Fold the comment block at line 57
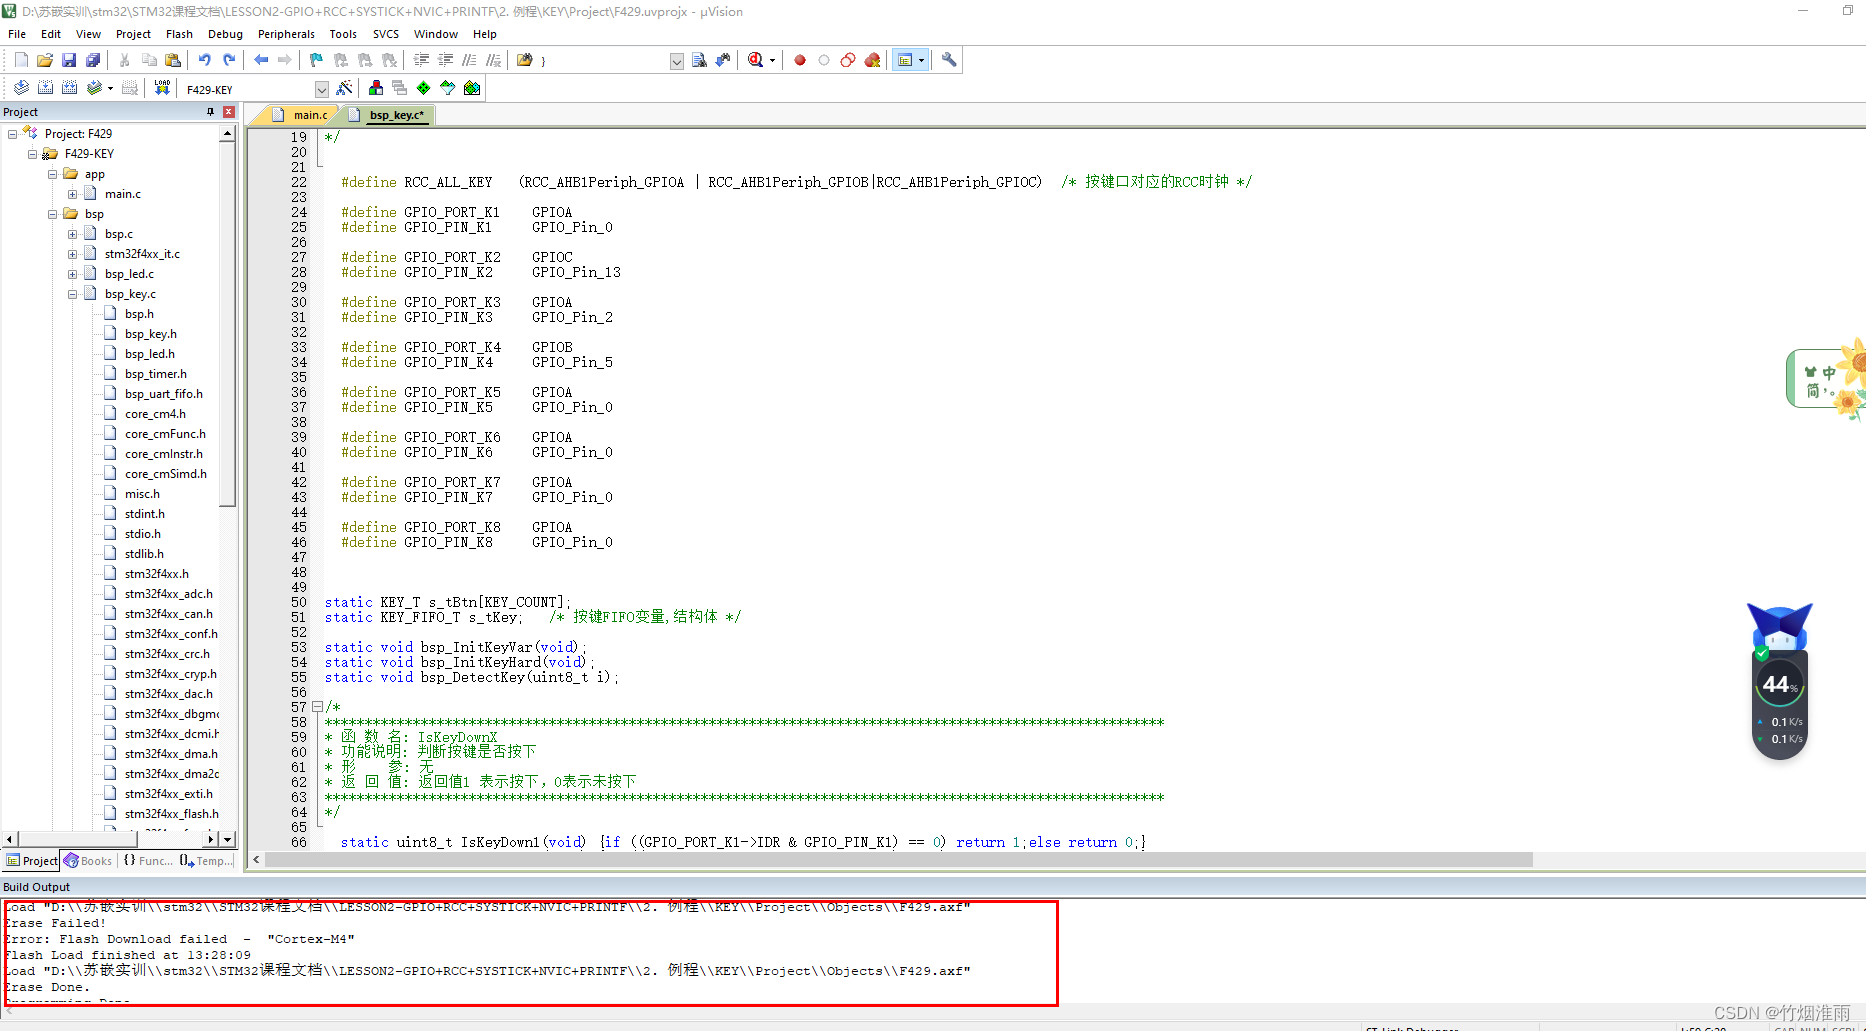This screenshot has height=1031, width=1866. click(317, 707)
